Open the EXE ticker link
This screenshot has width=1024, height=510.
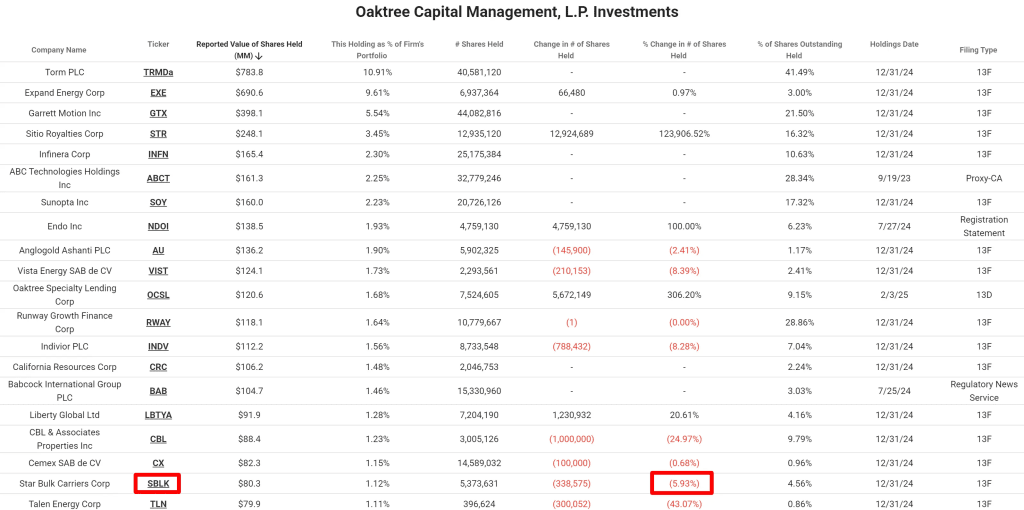158,93
